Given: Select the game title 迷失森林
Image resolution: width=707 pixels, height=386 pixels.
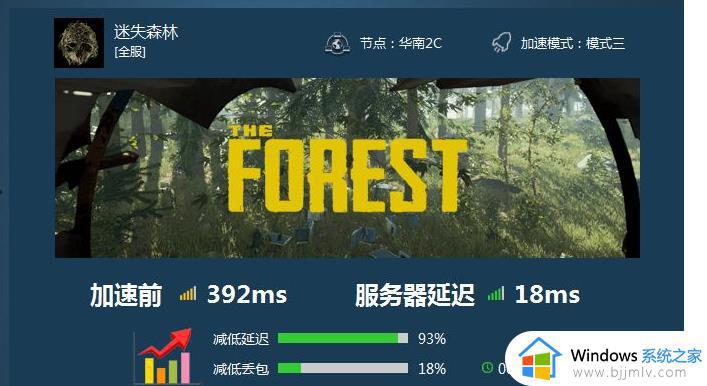Looking at the screenshot, I should point(146,32).
